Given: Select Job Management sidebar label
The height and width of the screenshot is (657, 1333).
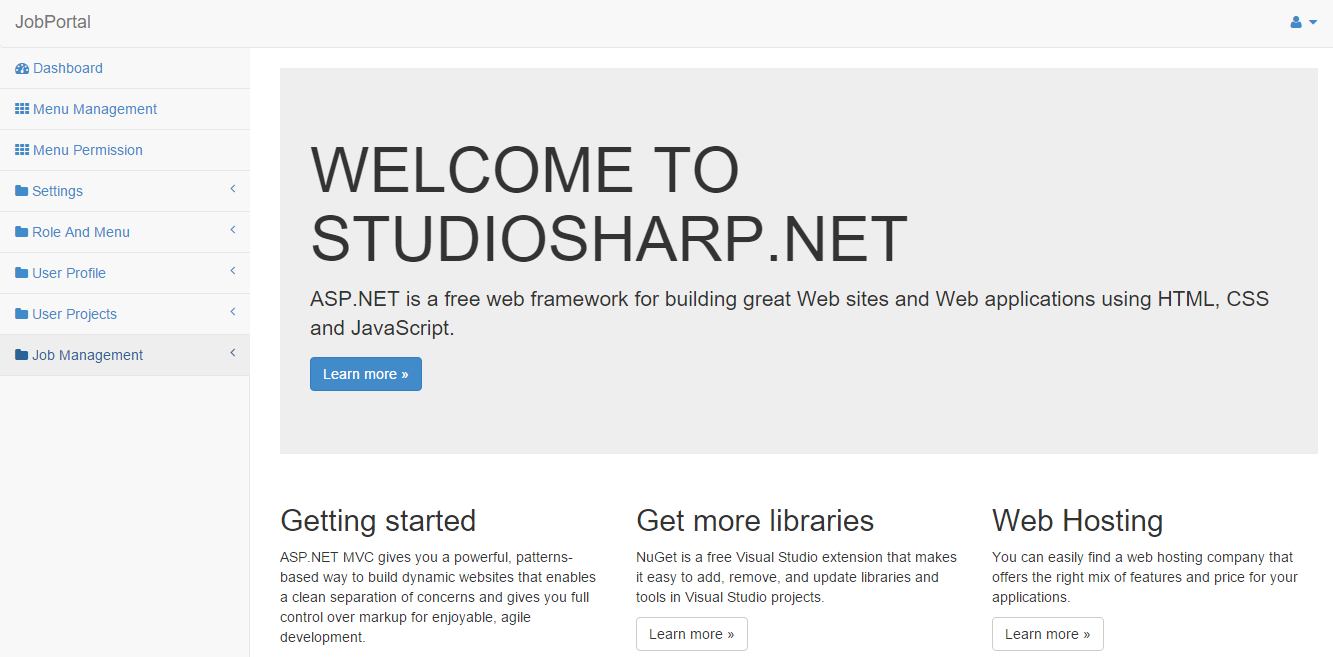Looking at the screenshot, I should point(87,355).
